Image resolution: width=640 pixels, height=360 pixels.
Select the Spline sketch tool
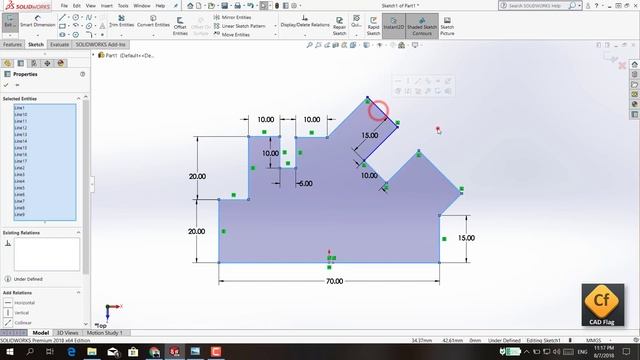coord(89,17)
